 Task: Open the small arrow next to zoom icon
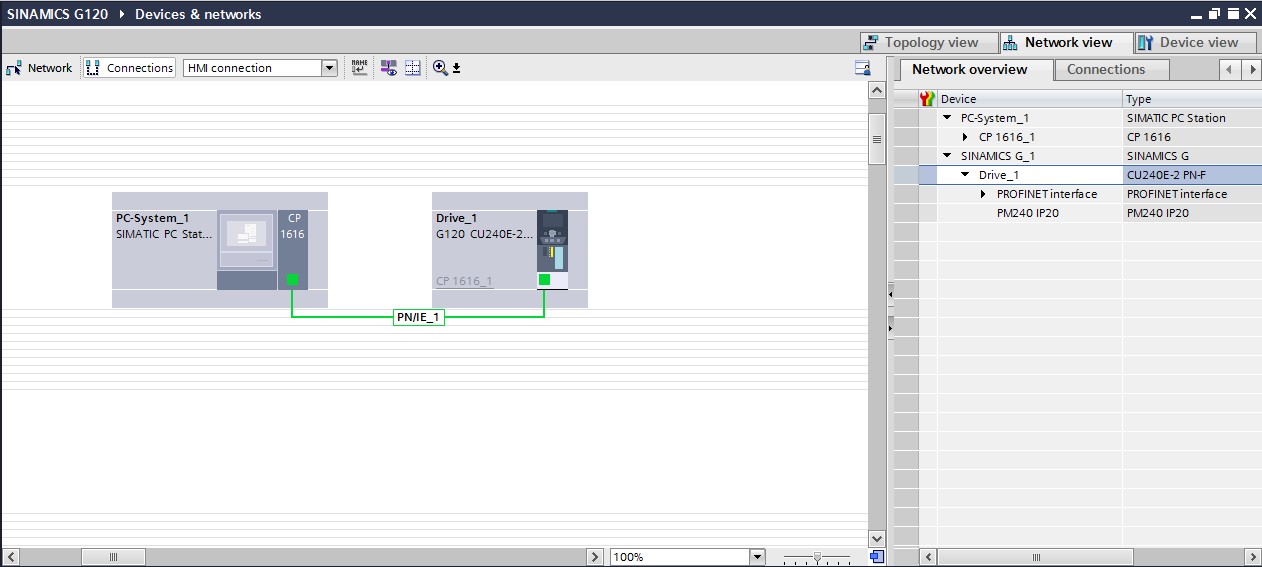[x=456, y=68]
